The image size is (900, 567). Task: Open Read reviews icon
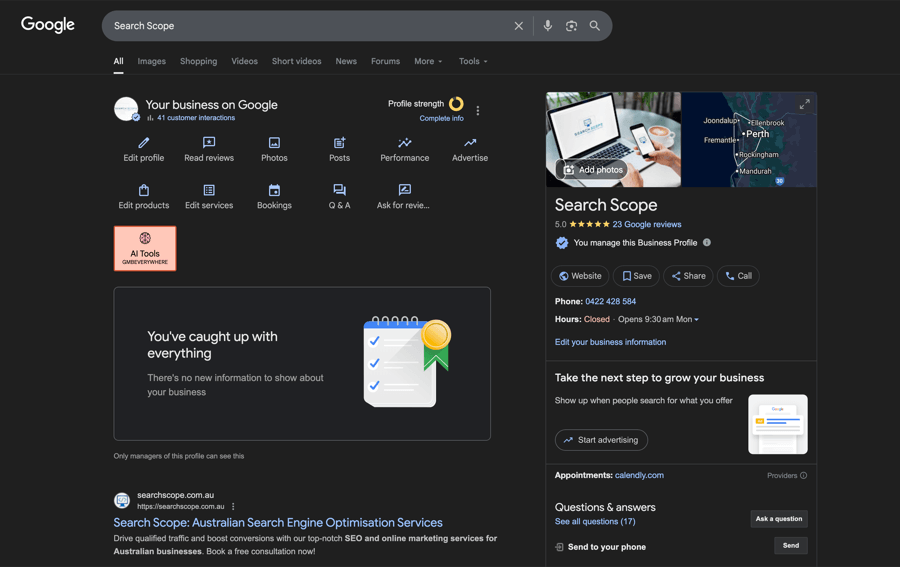(209, 142)
